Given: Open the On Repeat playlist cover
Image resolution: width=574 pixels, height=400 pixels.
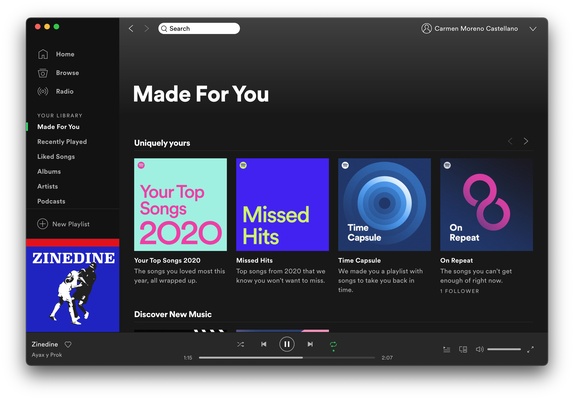Looking at the screenshot, I should coord(487,205).
